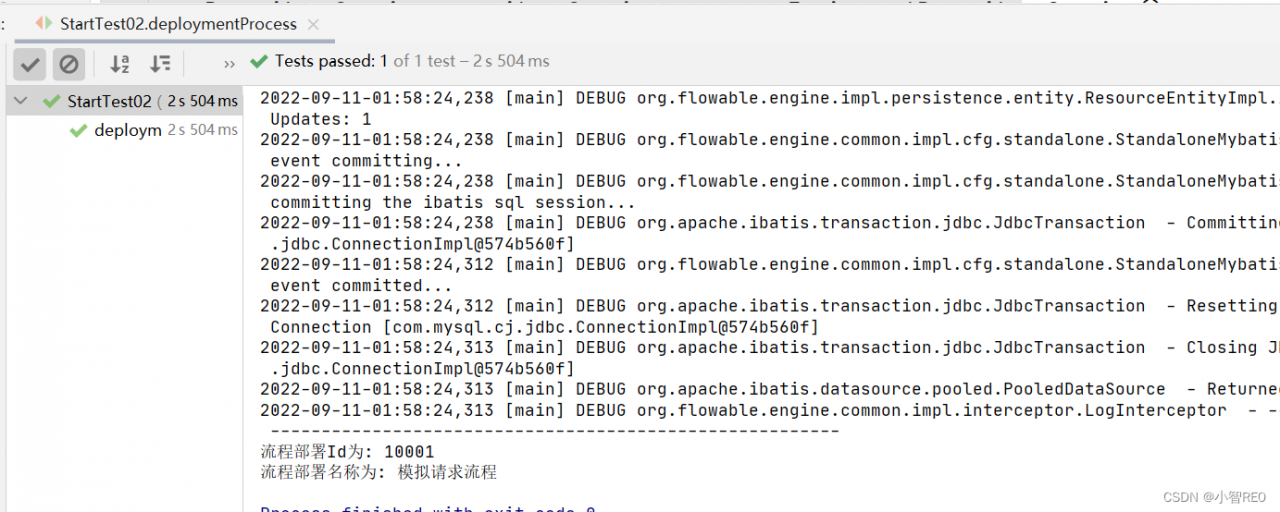Click the green Tests passed checkmark icon
Screen dimensions: 1280x512
pos(259,62)
